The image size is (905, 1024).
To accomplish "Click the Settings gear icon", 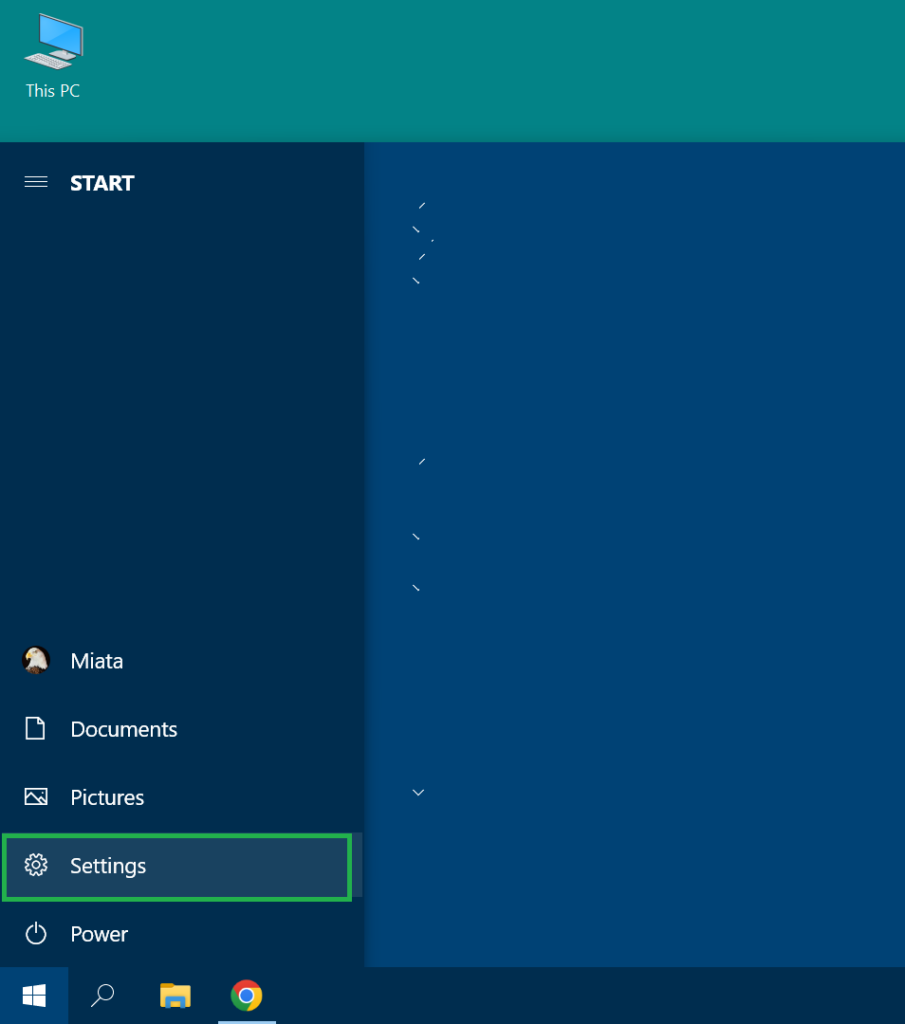I will pos(36,866).
